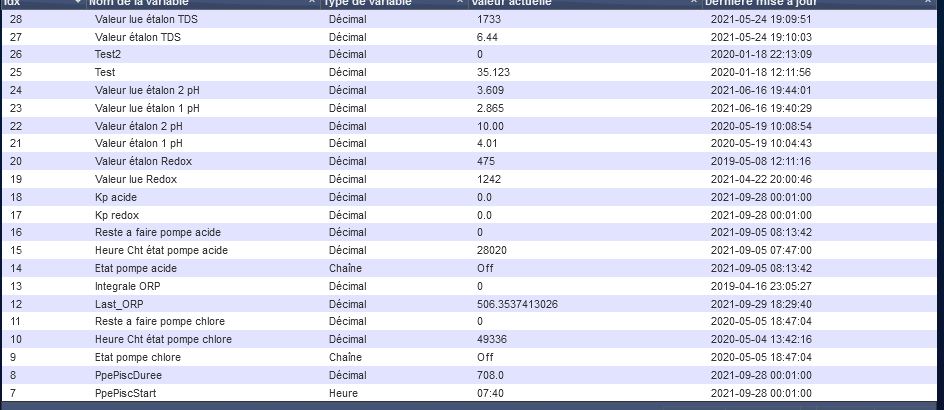Click the Integrale ORP row
Image resolution: width=944 pixels, height=410 pixels.
click(470, 286)
